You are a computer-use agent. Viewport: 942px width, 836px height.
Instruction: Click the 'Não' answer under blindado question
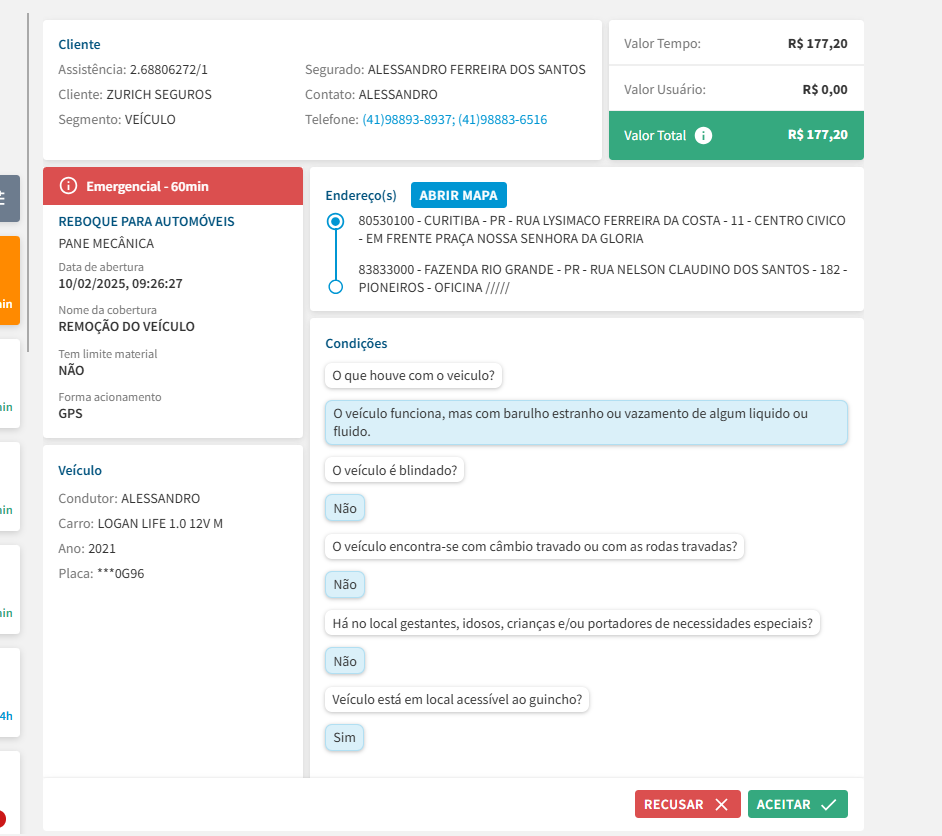tap(344, 508)
